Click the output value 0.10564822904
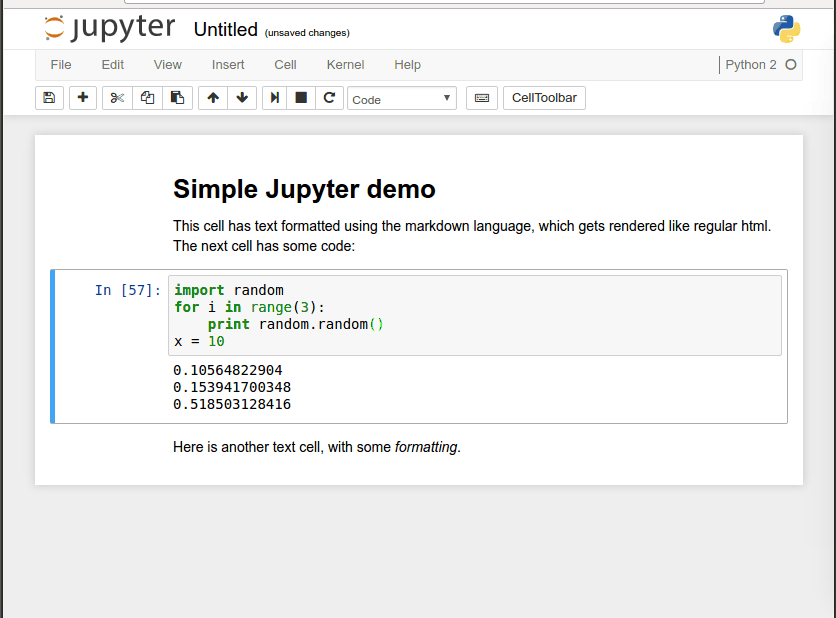This screenshot has height=618, width=836. coord(228,370)
